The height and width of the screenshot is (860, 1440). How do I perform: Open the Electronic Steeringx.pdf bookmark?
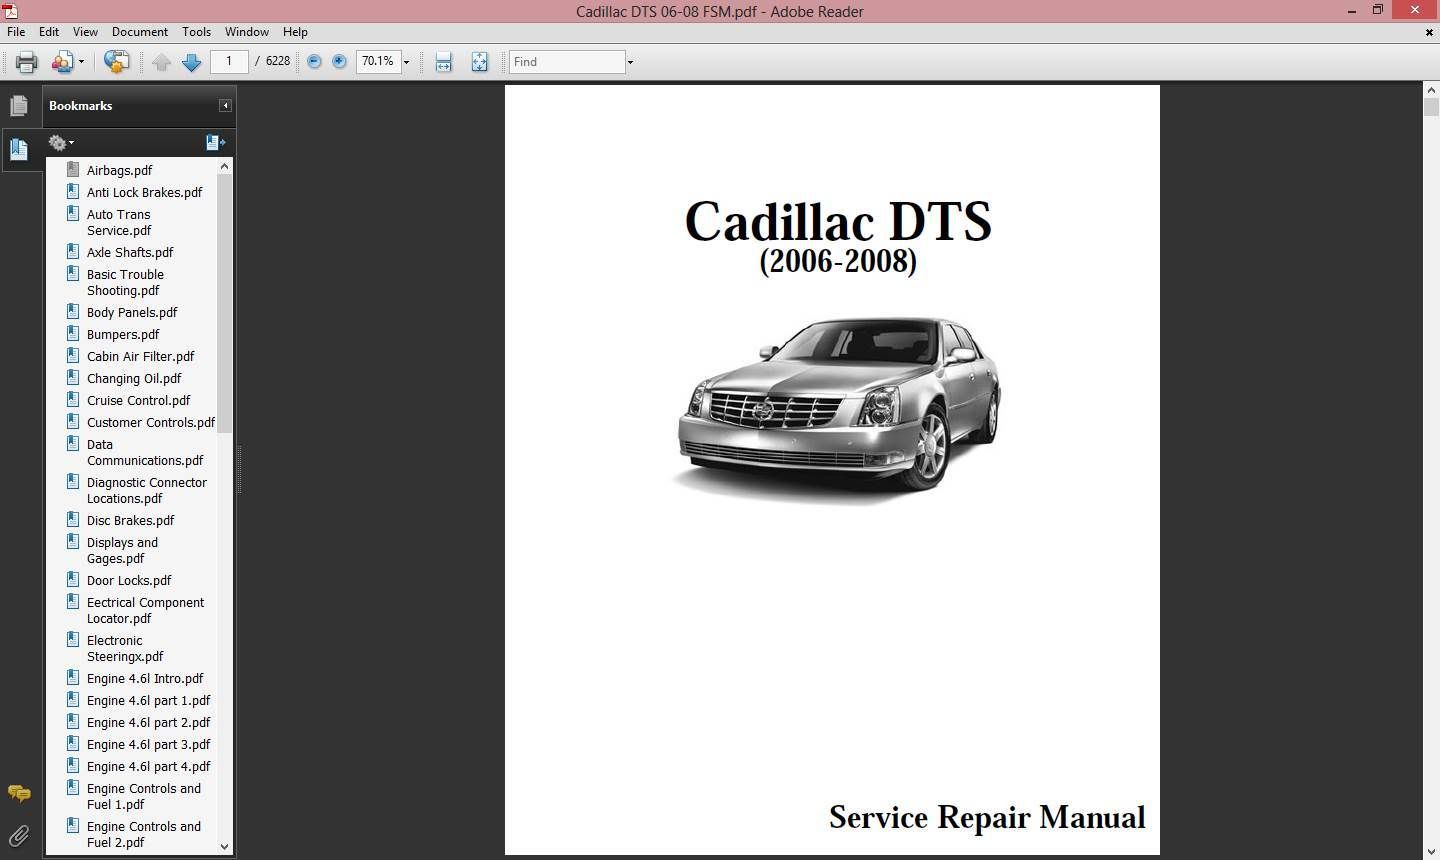125,648
